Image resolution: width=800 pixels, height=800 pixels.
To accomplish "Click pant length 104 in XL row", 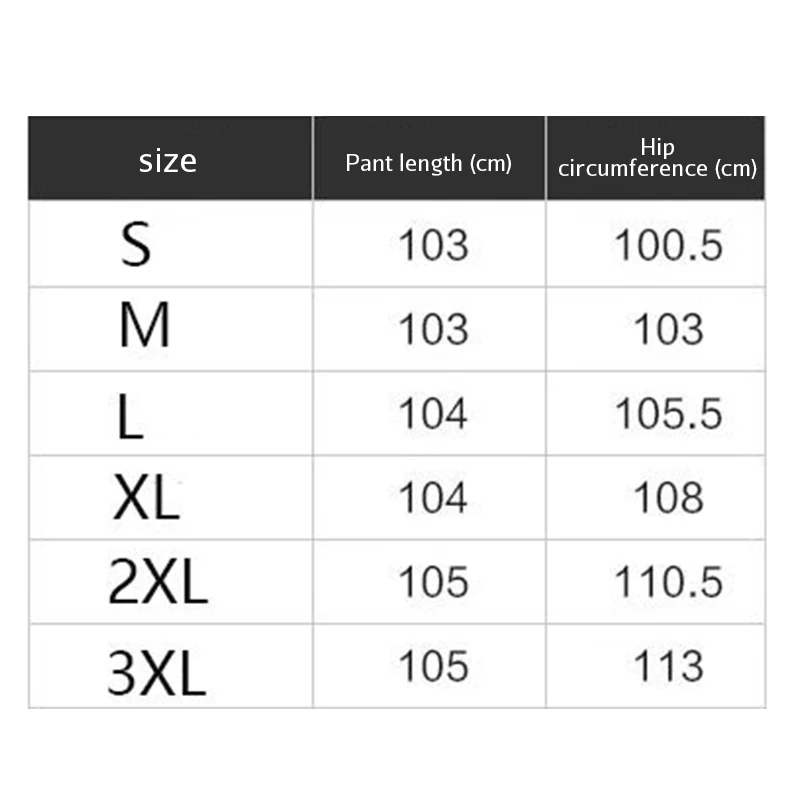I will click(x=432, y=497).
